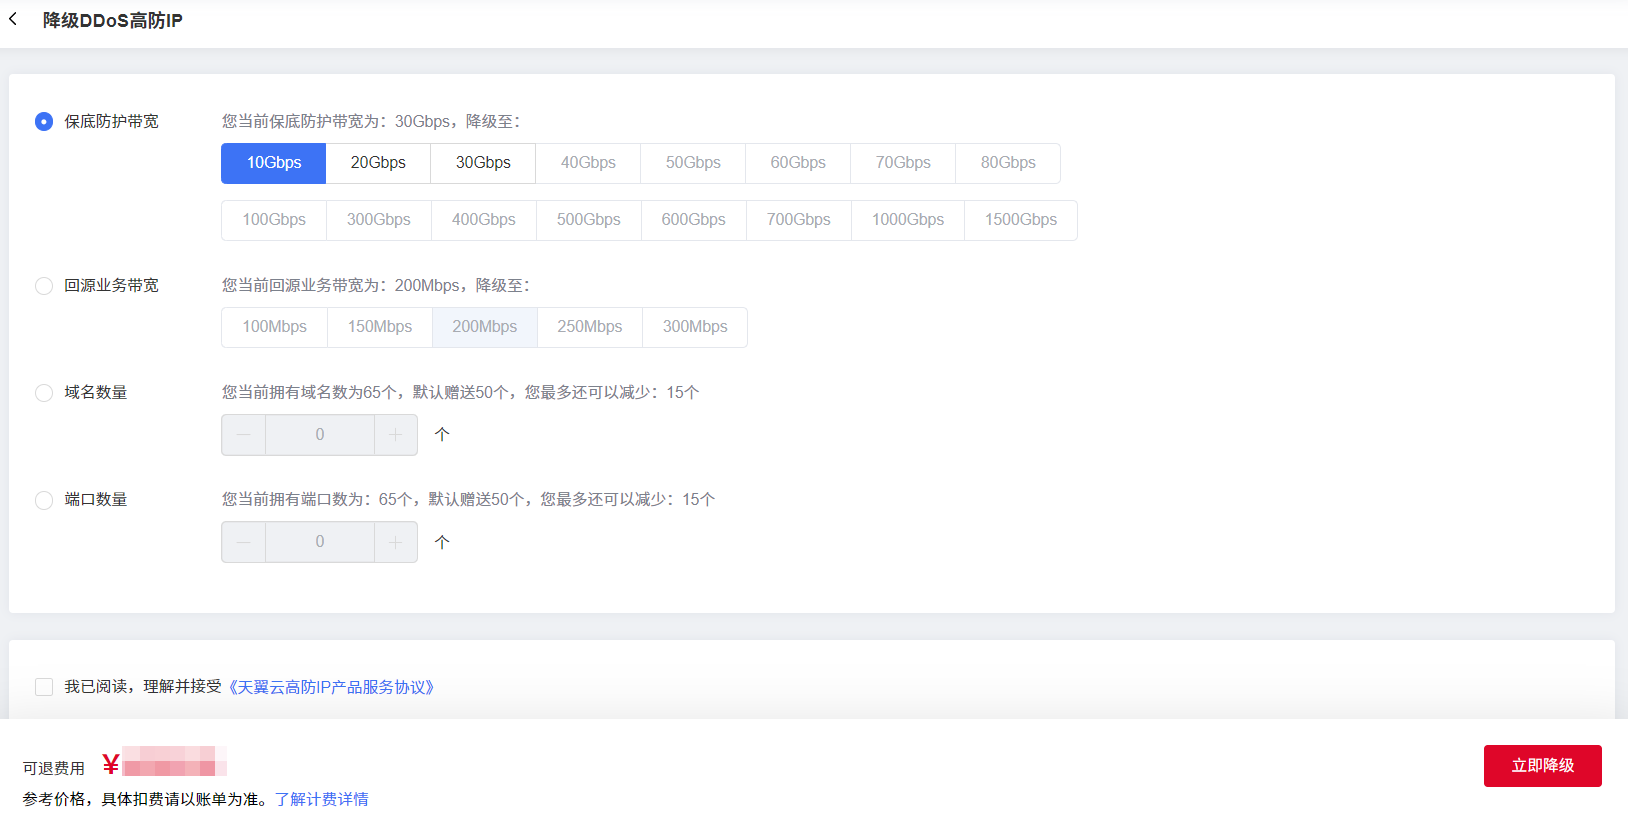This screenshot has width=1628, height=826.
Task: Click the back arrow next to 降级DDoS高防IP
Action: tap(13, 19)
